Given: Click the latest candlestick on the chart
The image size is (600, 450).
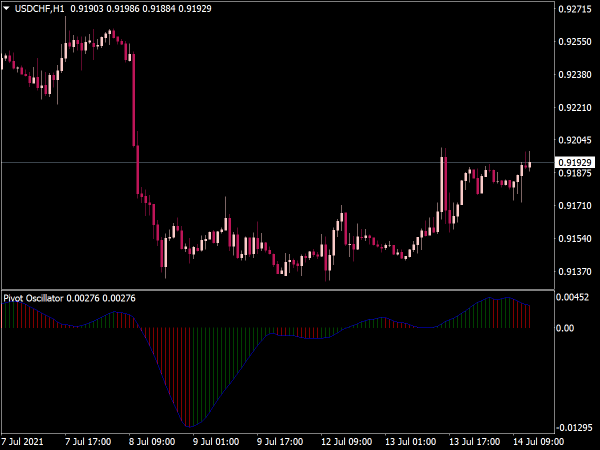Looking at the screenshot, I should click(x=530, y=164).
